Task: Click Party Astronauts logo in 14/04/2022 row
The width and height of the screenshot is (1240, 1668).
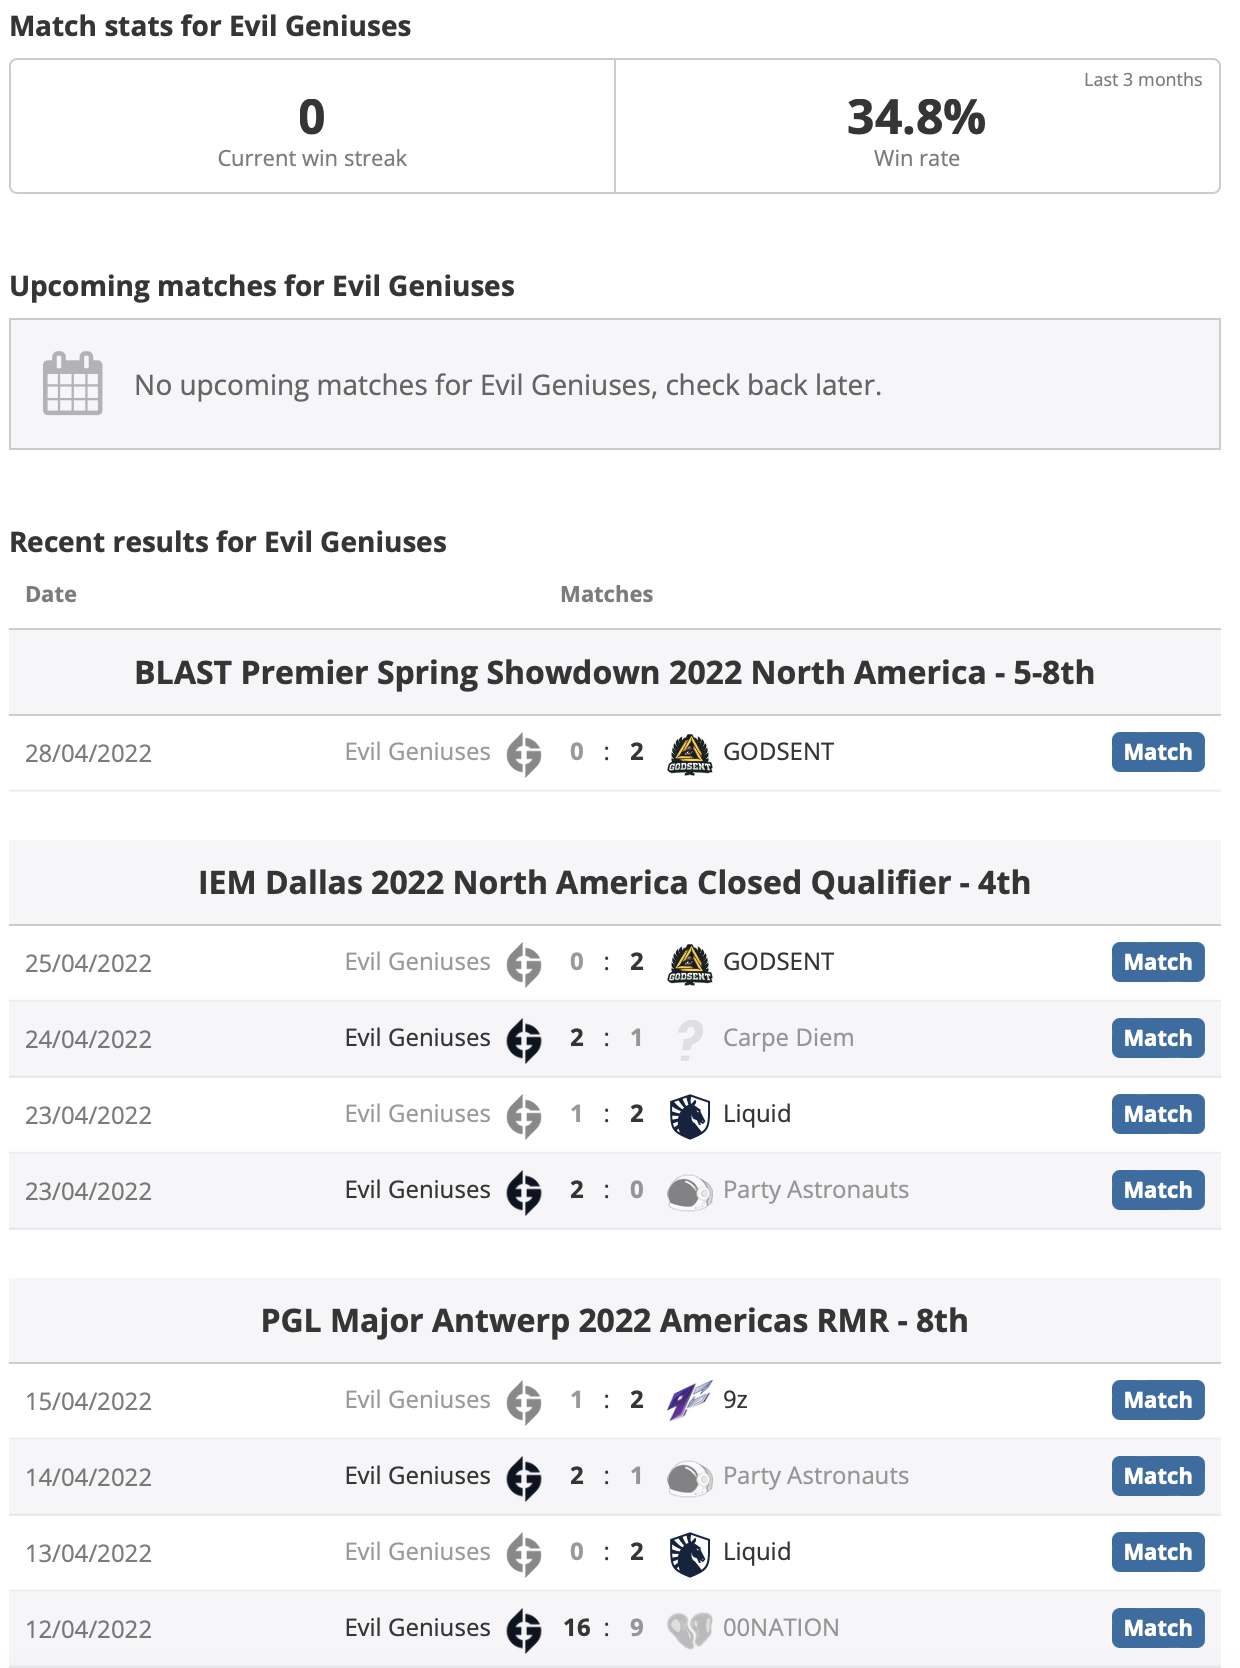Action: [689, 1477]
